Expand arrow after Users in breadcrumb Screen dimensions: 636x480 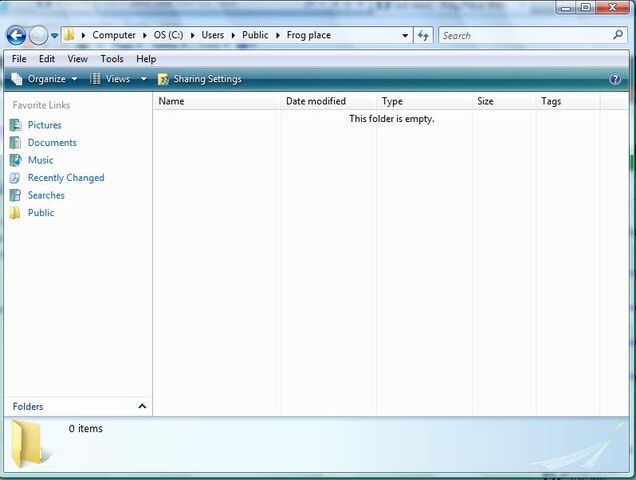(x=233, y=36)
